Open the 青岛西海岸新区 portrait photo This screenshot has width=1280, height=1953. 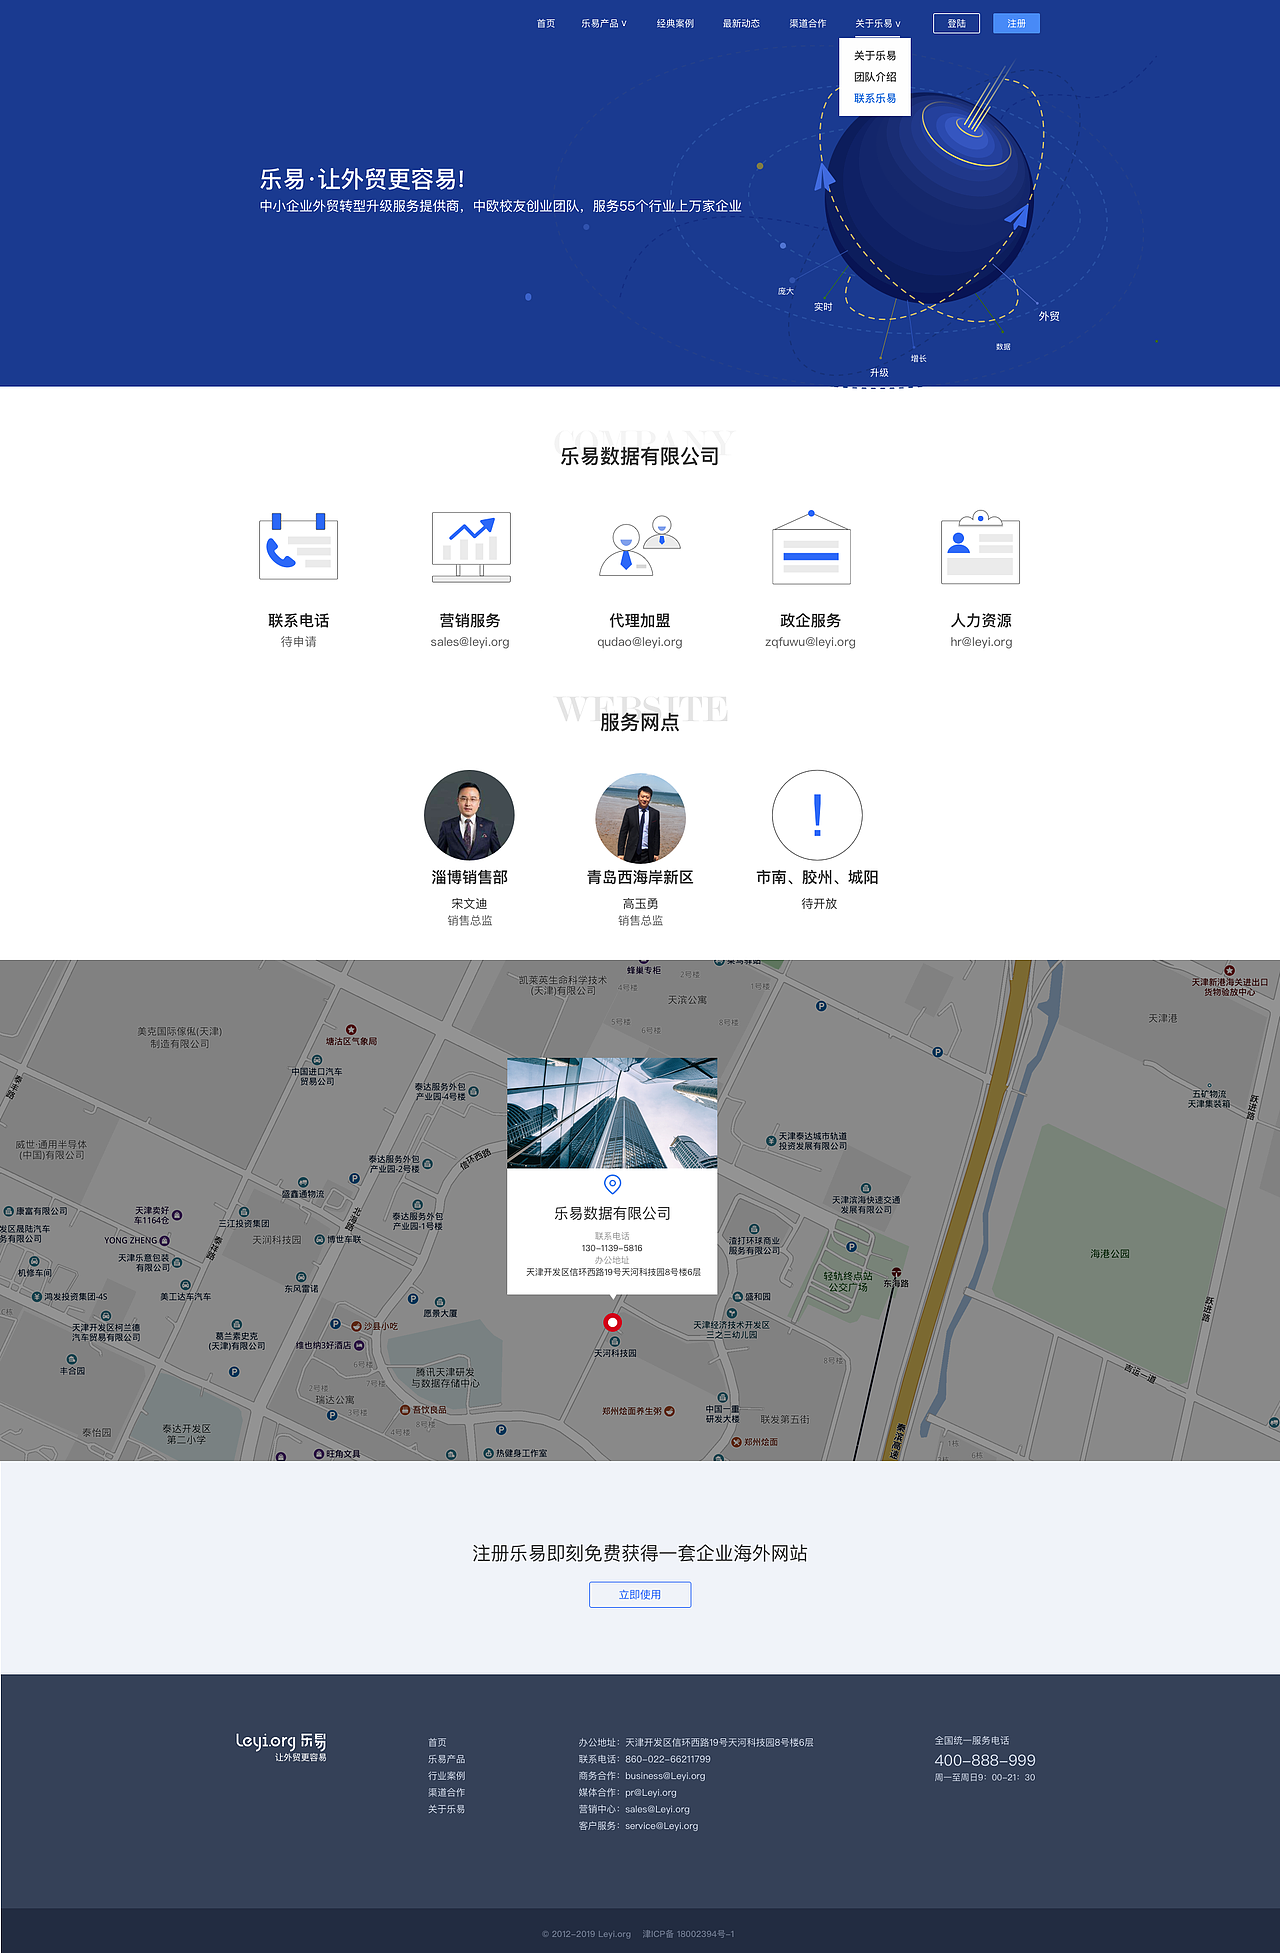[x=640, y=818]
